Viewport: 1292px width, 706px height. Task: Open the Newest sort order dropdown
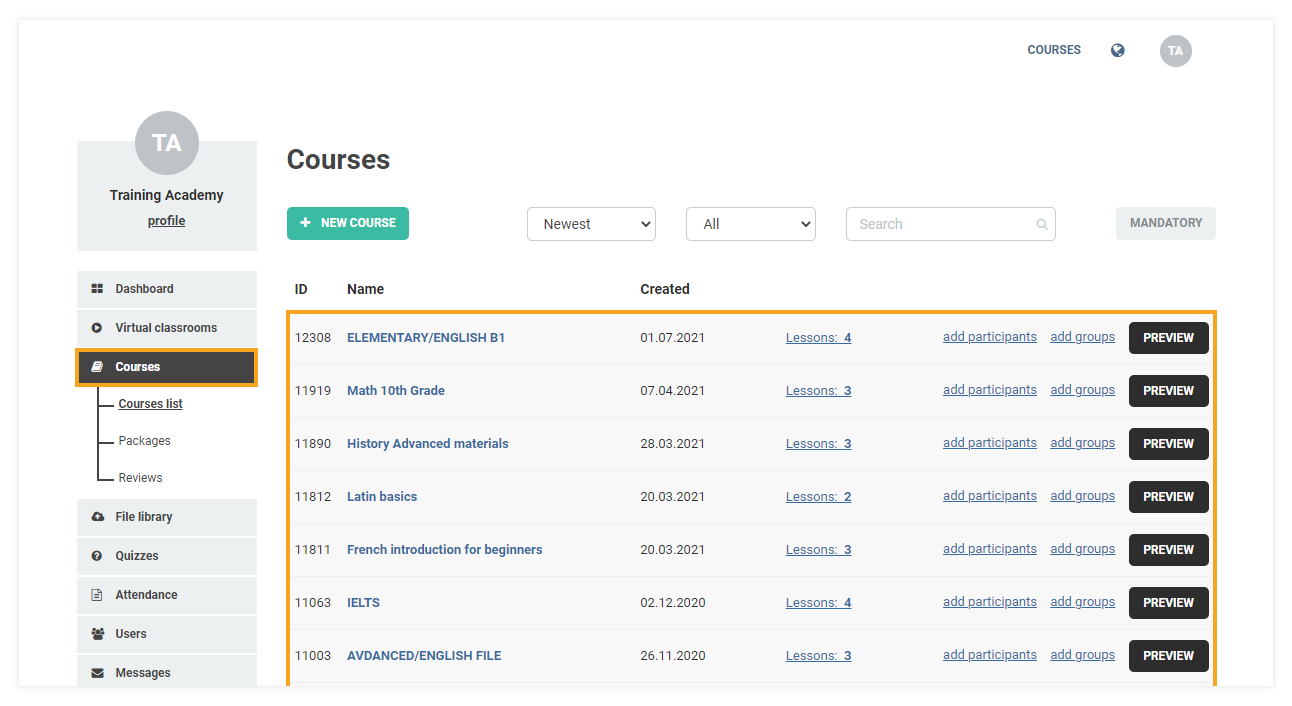[591, 224]
